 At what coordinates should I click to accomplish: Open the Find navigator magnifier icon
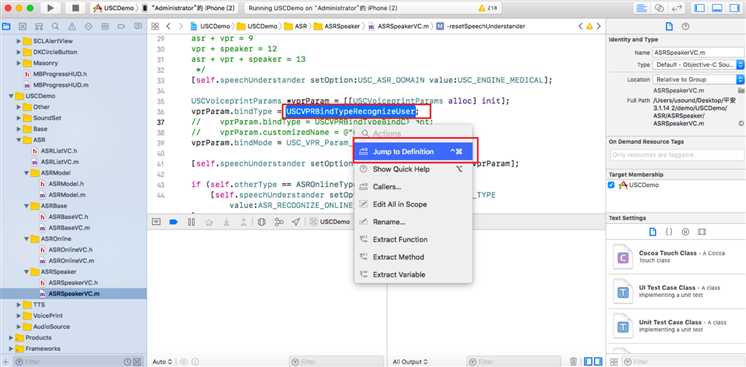click(56, 26)
